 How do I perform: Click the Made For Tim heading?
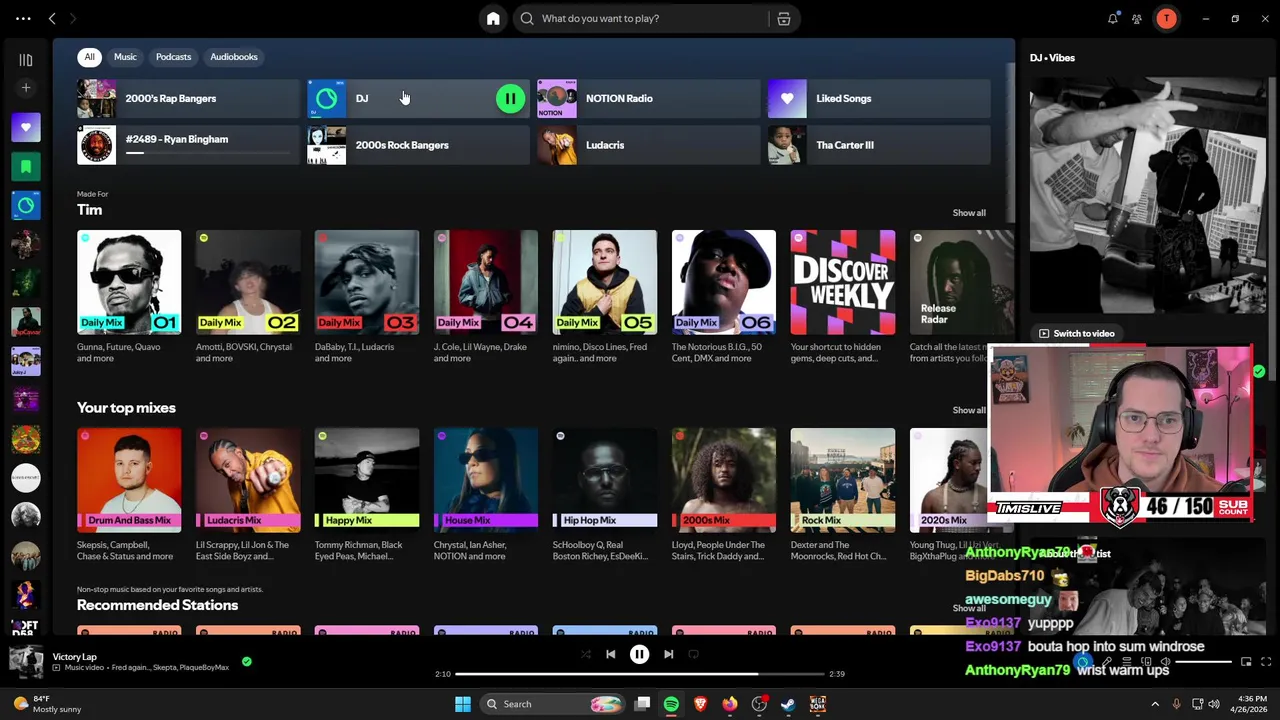pos(89,210)
